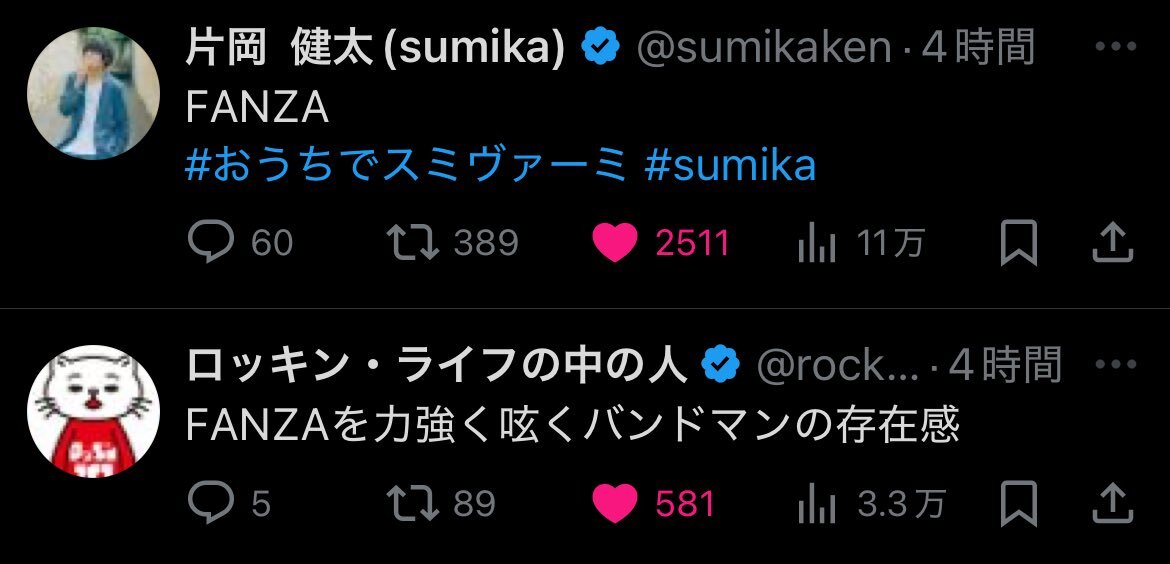Share 片岡 健太's tweet
Viewport: 1170px width, 564px height.
(x=1115, y=242)
